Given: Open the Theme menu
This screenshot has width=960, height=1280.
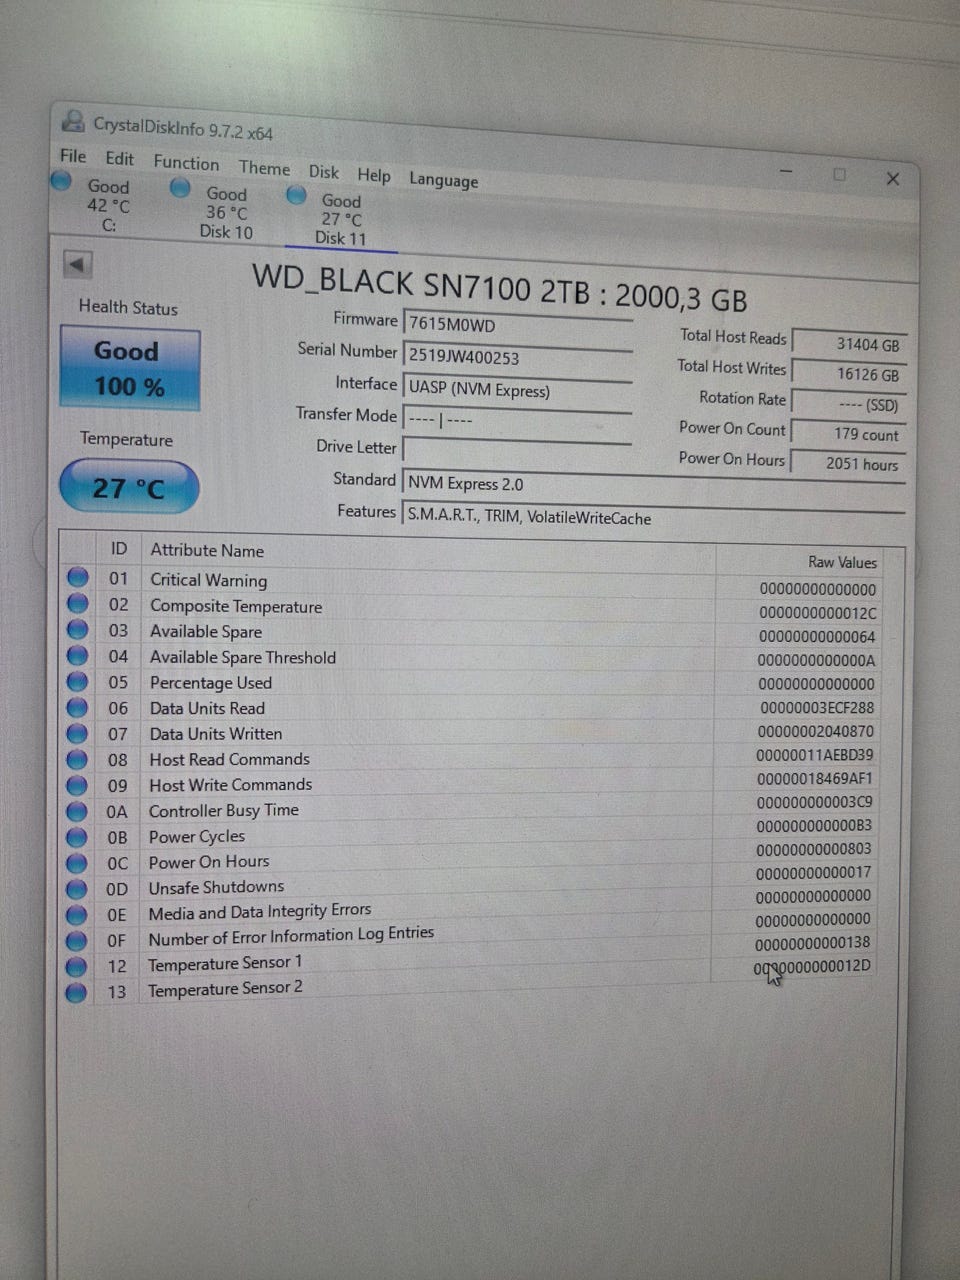Looking at the screenshot, I should click(x=264, y=168).
